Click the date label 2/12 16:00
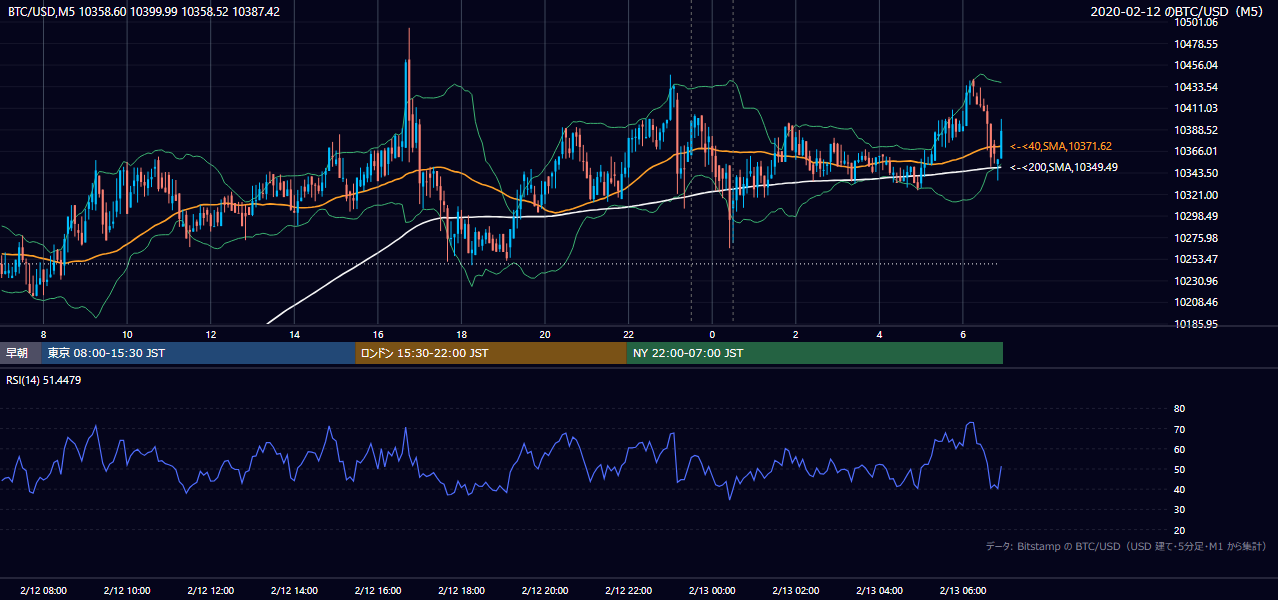Image resolution: width=1278 pixels, height=600 pixels. [x=377, y=590]
